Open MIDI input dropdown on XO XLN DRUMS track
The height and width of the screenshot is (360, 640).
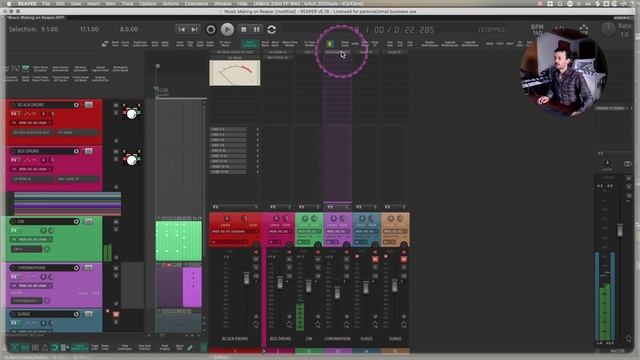pos(32,122)
